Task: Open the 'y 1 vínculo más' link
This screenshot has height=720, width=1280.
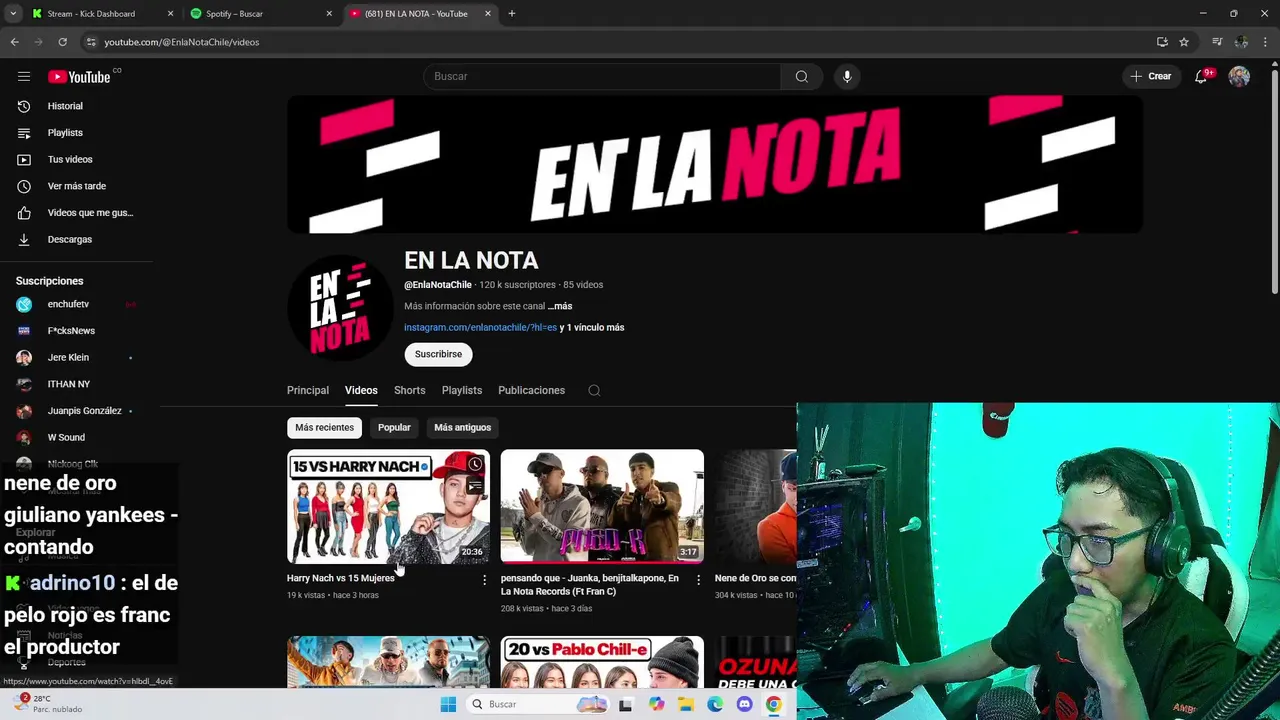Action: pos(592,328)
